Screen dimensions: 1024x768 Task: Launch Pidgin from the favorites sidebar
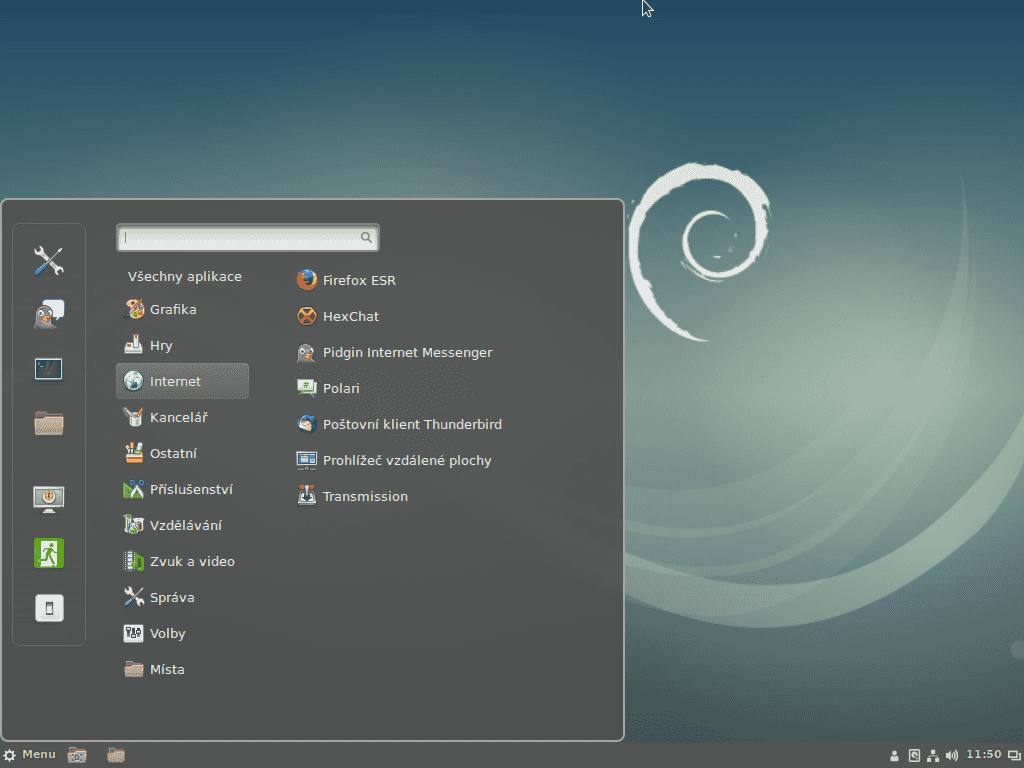(x=48, y=315)
